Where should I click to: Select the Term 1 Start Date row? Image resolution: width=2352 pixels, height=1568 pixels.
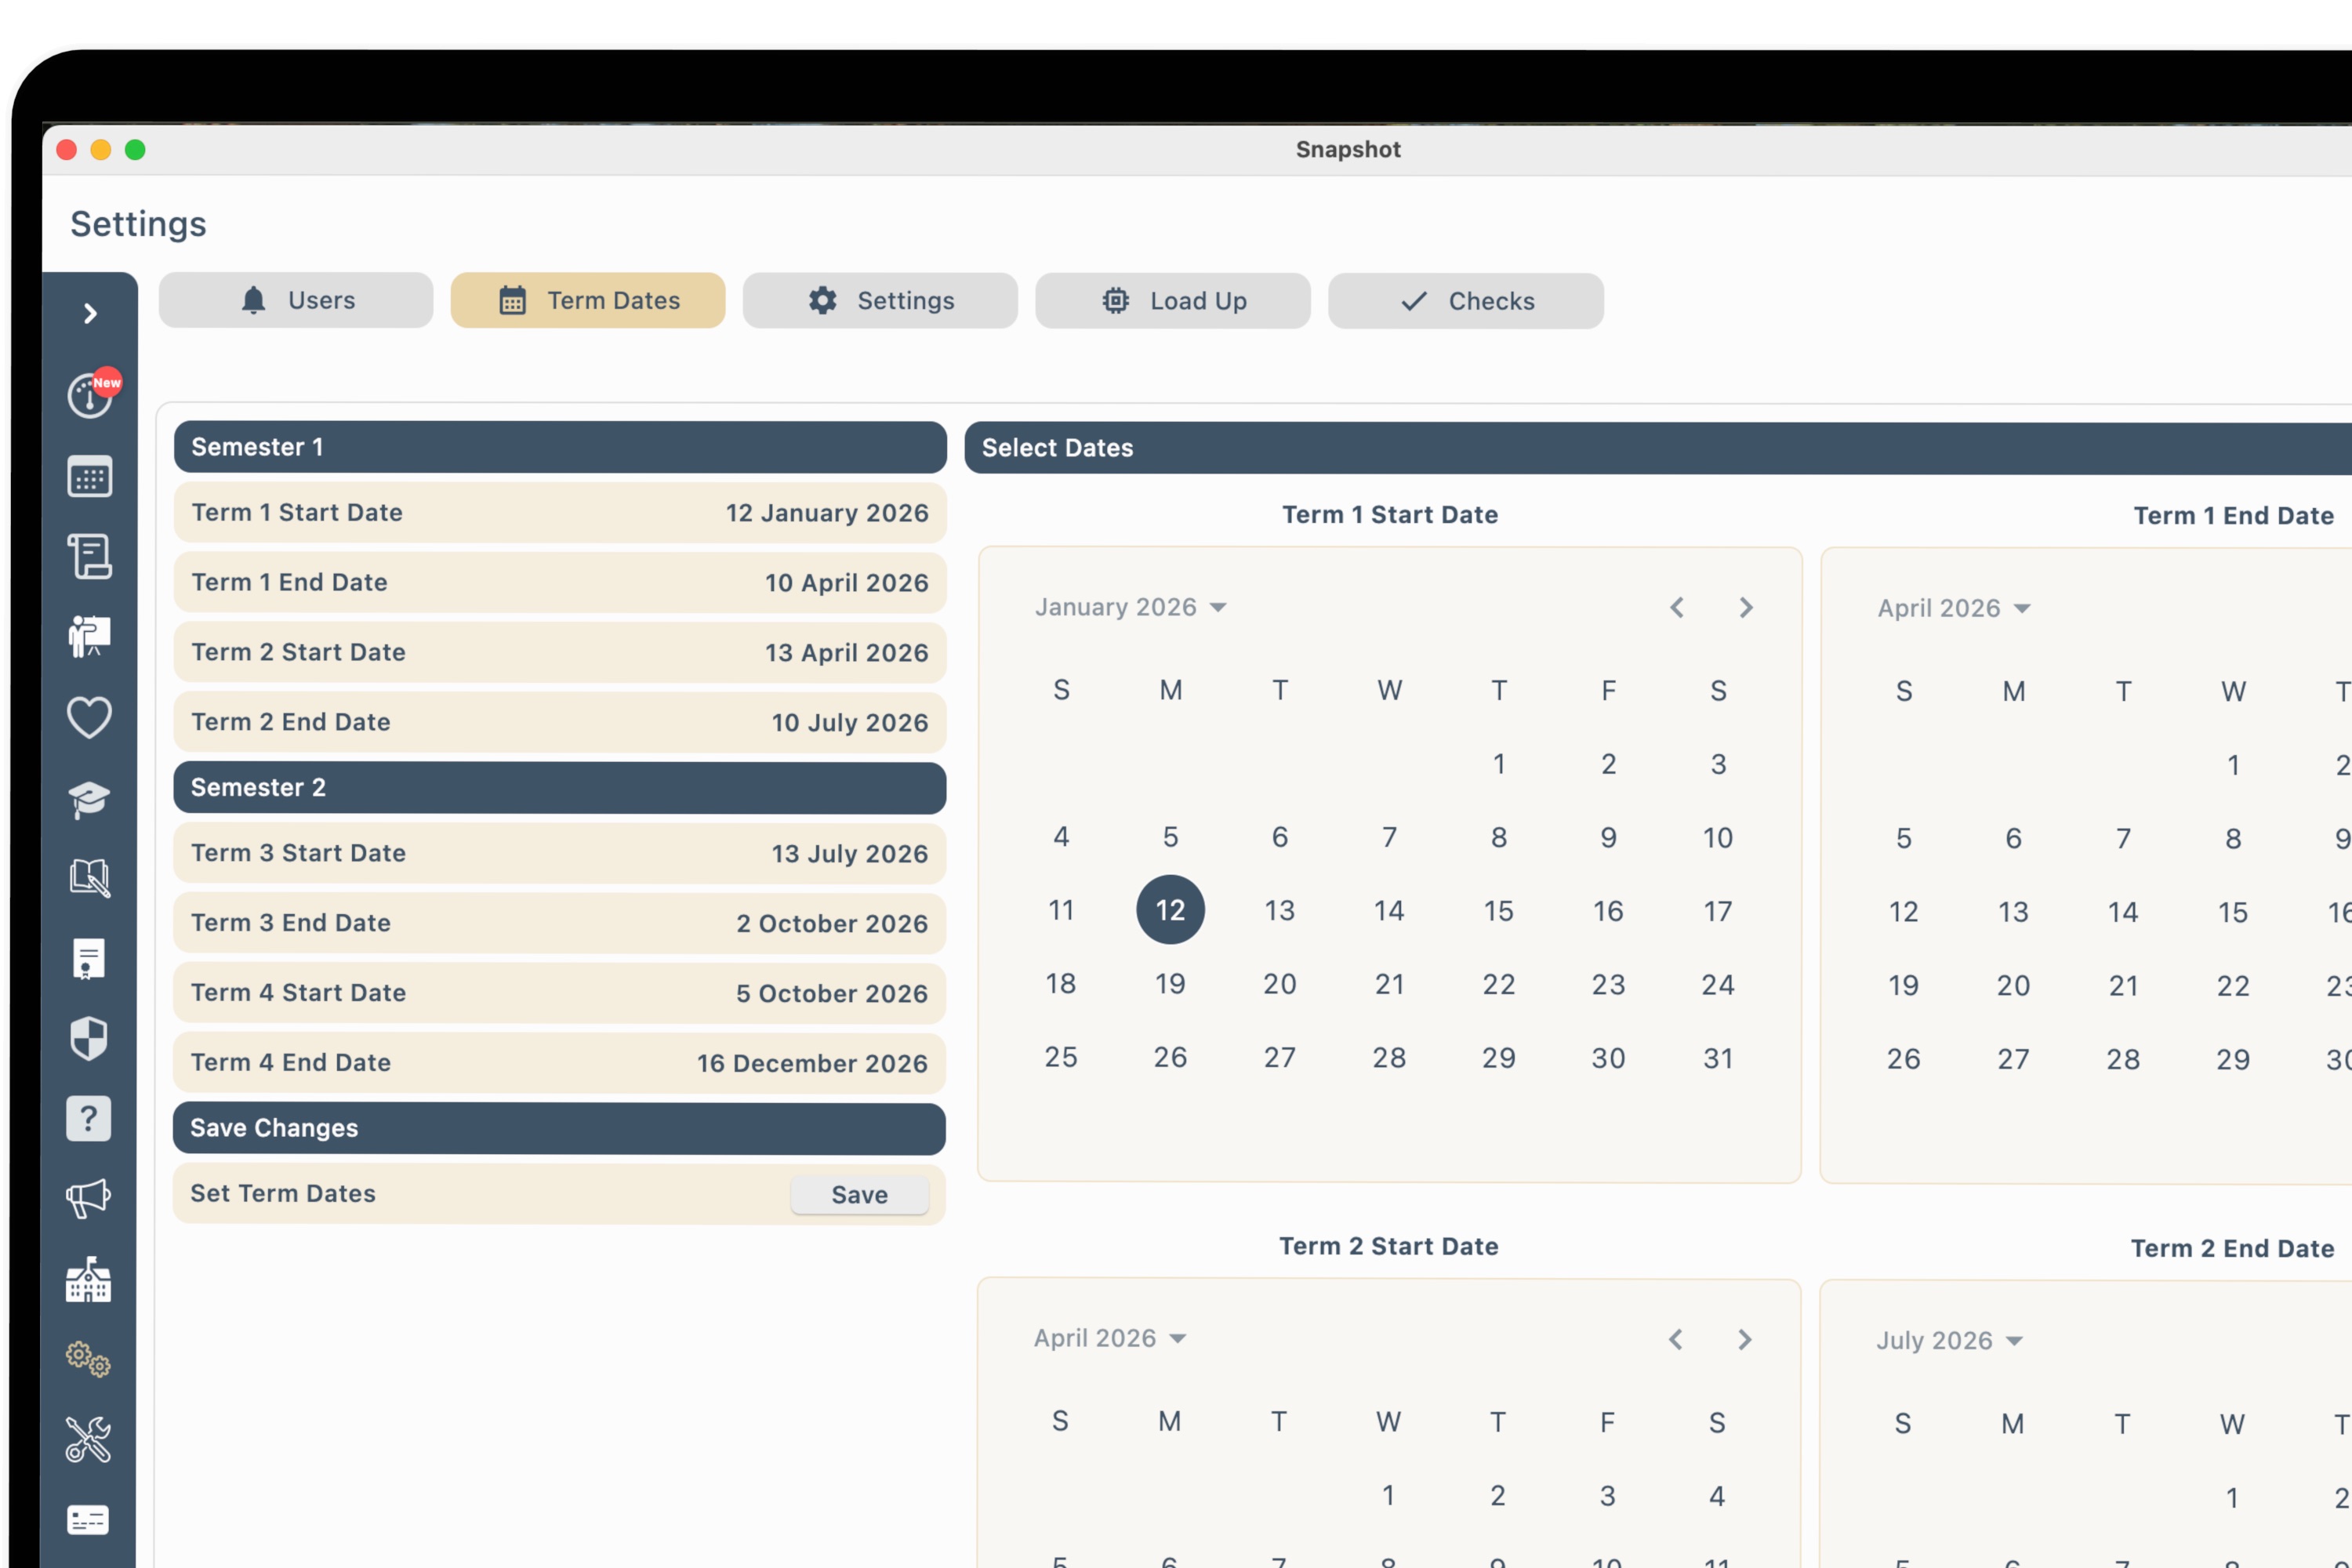pos(560,512)
